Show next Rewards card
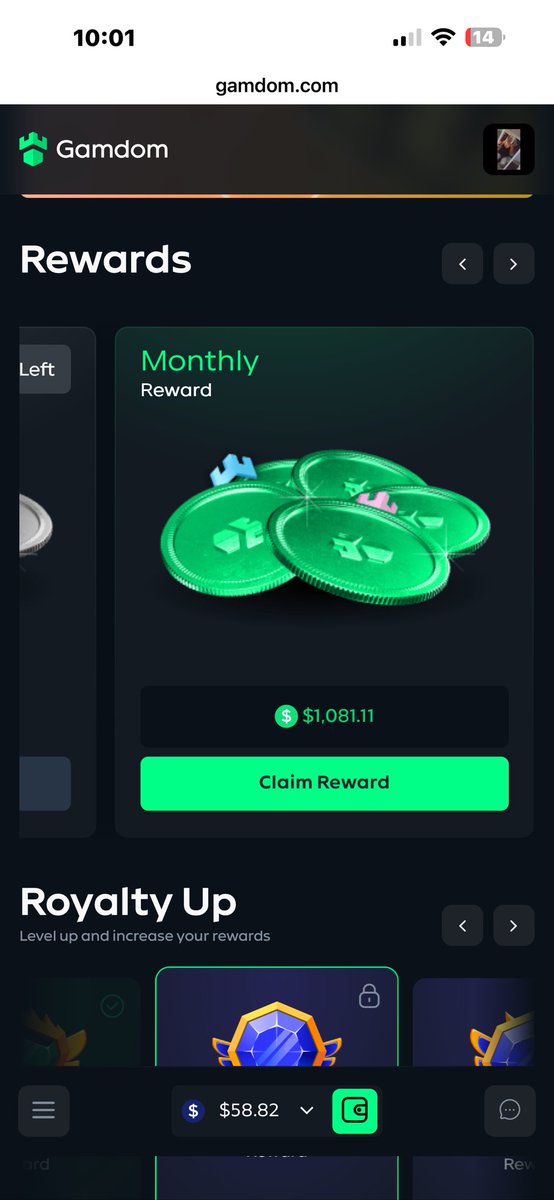The height and width of the screenshot is (1200, 554). click(513, 264)
